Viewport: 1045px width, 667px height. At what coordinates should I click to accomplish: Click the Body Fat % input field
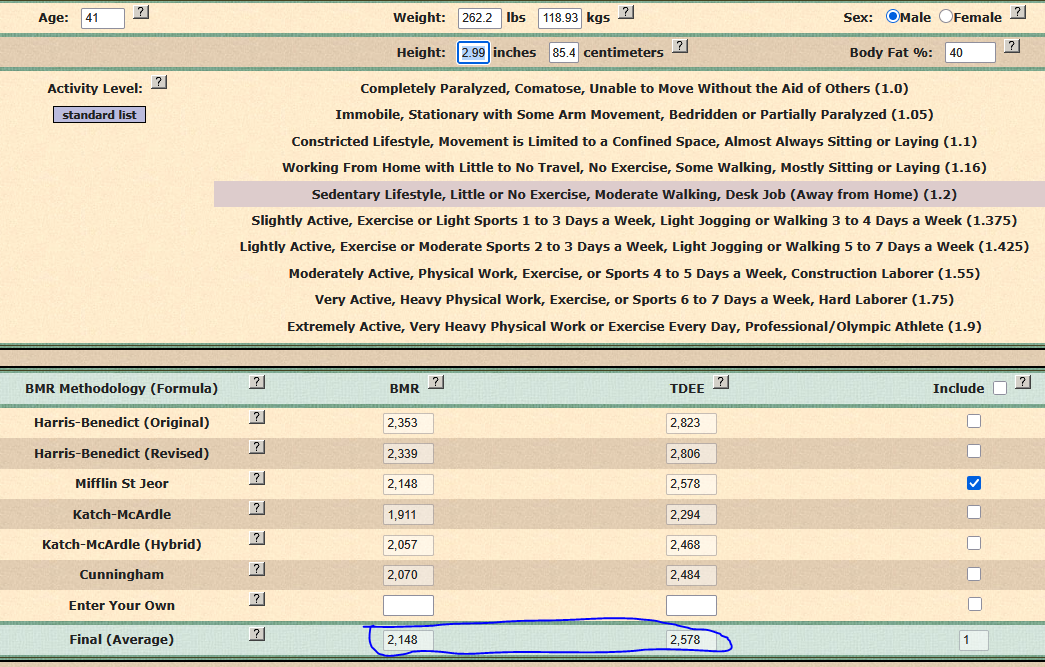point(970,53)
